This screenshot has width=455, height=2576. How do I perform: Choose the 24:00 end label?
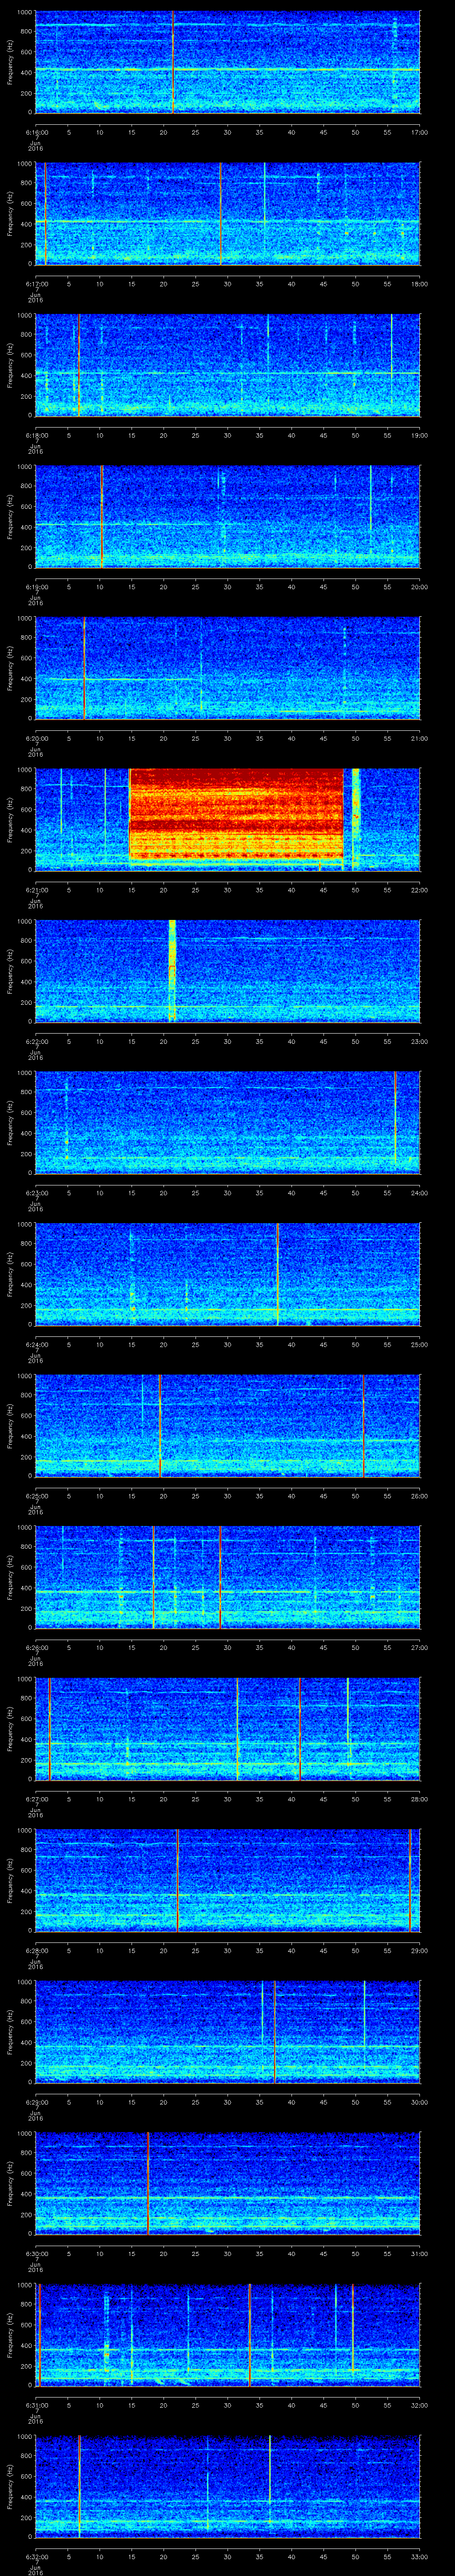pos(419,1192)
